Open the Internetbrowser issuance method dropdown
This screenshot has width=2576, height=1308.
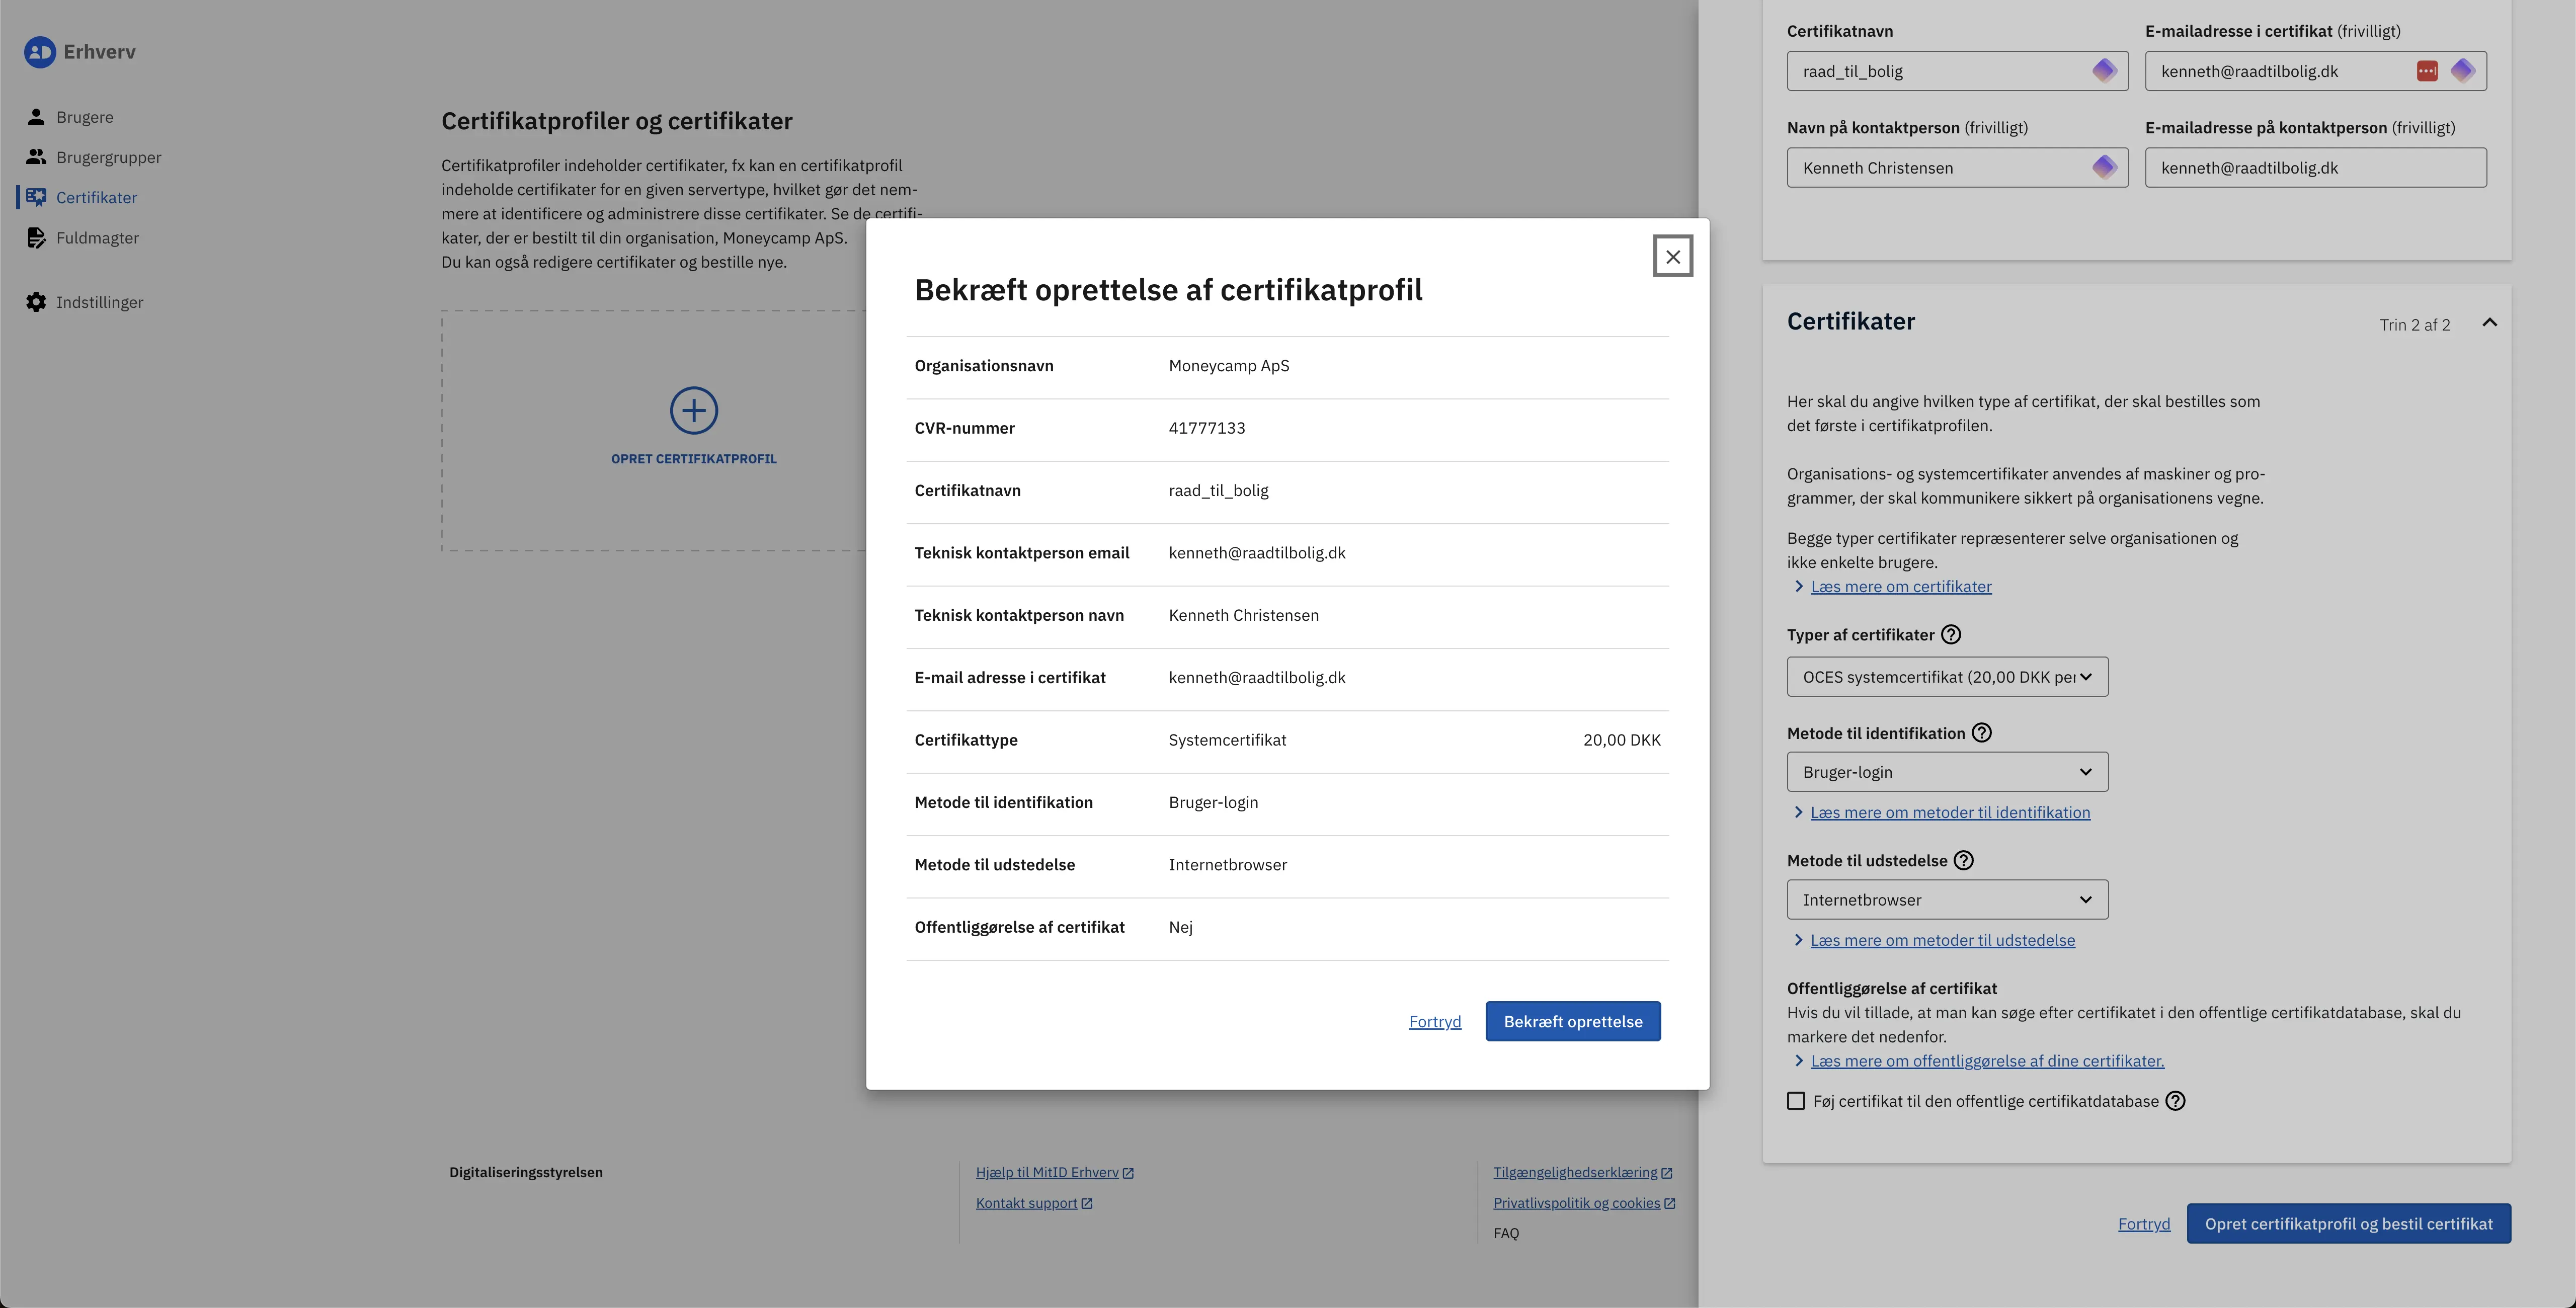(x=1947, y=900)
